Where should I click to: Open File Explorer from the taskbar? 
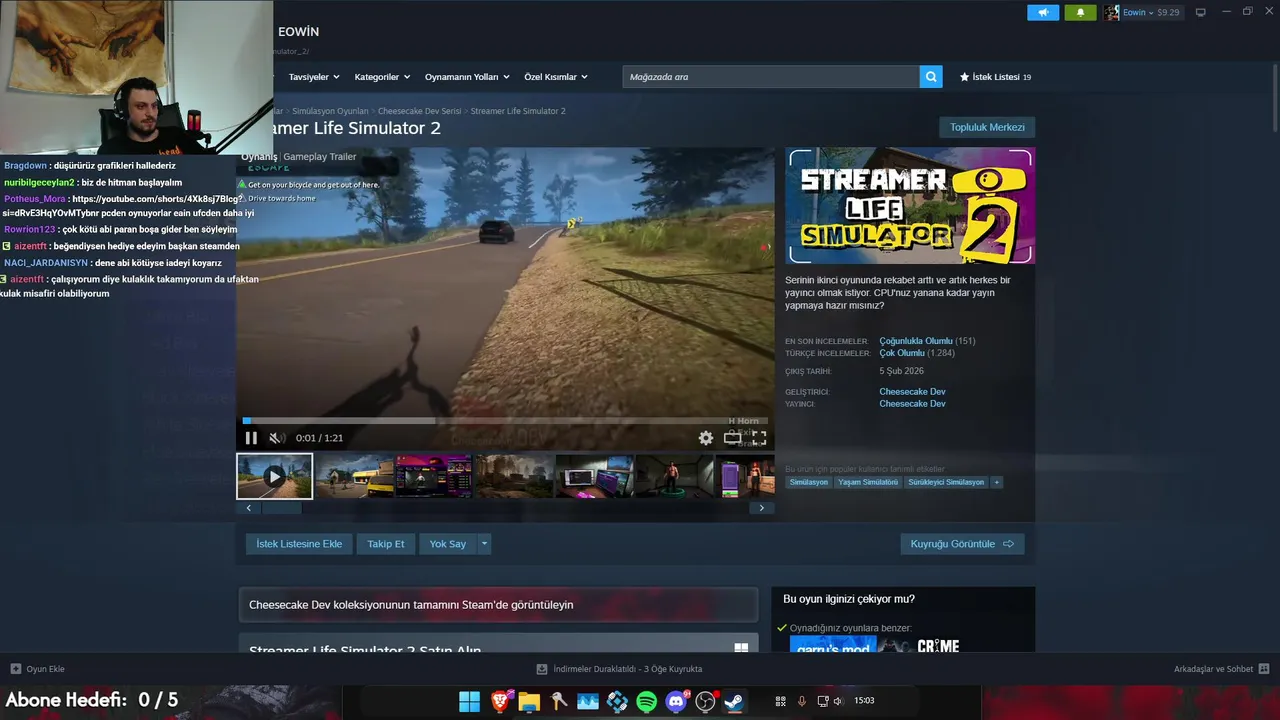[x=528, y=702]
